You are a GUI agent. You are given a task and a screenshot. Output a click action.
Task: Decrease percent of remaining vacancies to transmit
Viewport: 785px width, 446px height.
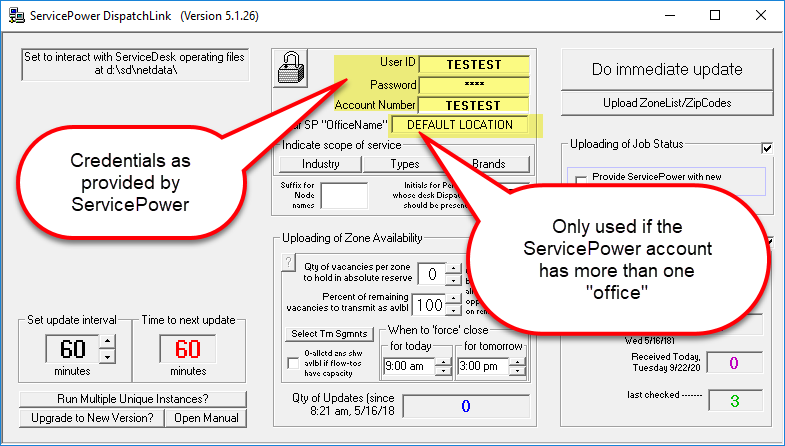coord(454,310)
